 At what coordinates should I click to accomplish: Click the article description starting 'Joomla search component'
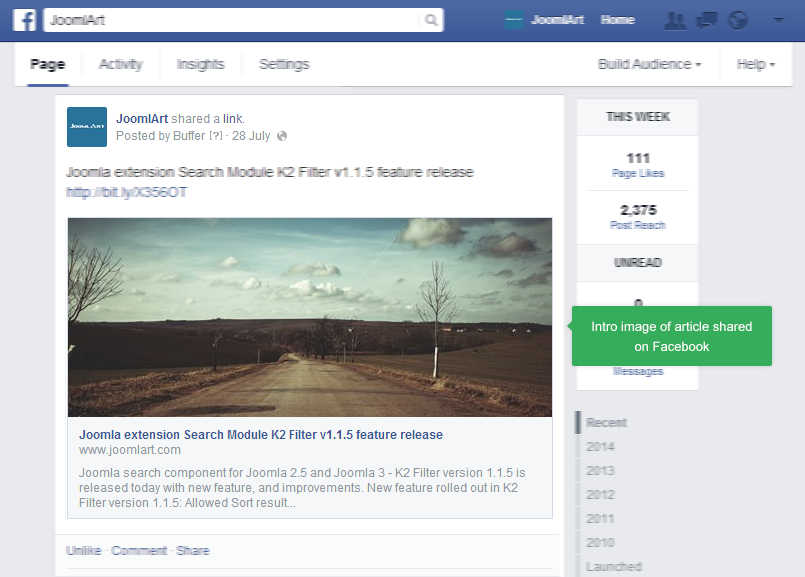pyautogui.click(x=302, y=488)
